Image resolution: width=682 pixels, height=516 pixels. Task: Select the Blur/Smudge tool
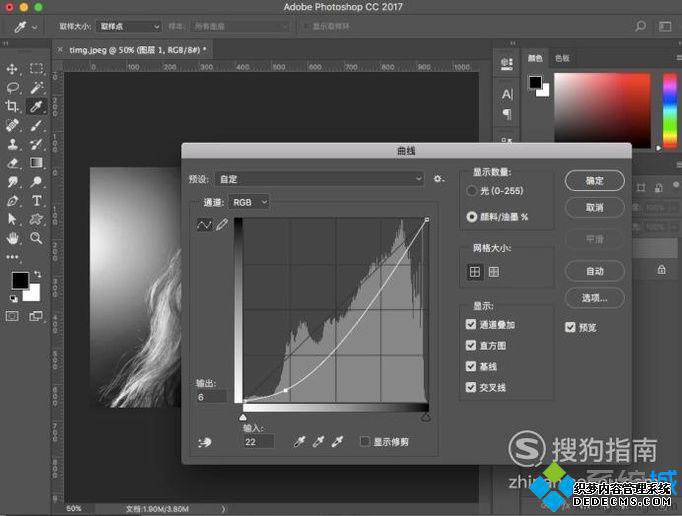[x=12, y=181]
